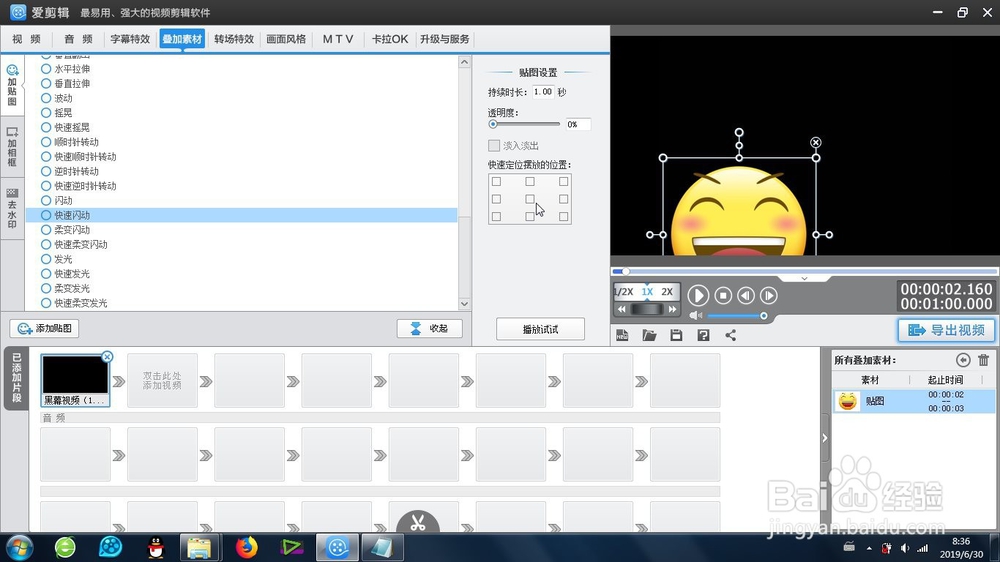Edit the 持续时长 duration field
The height and width of the screenshot is (562, 1000).
coord(543,92)
